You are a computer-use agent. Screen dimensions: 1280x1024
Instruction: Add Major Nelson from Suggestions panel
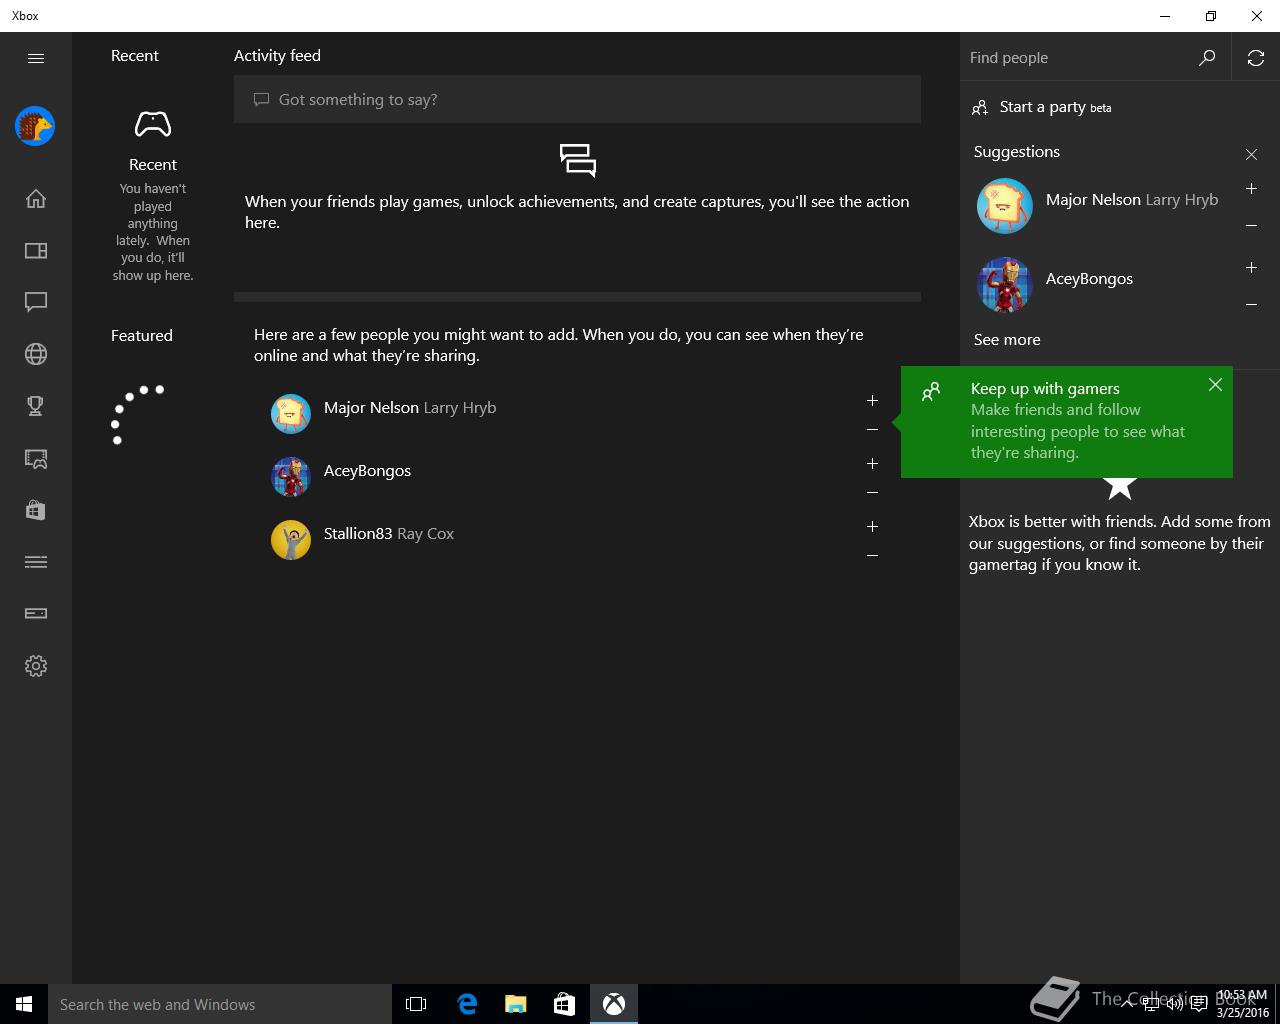pyautogui.click(x=1251, y=188)
